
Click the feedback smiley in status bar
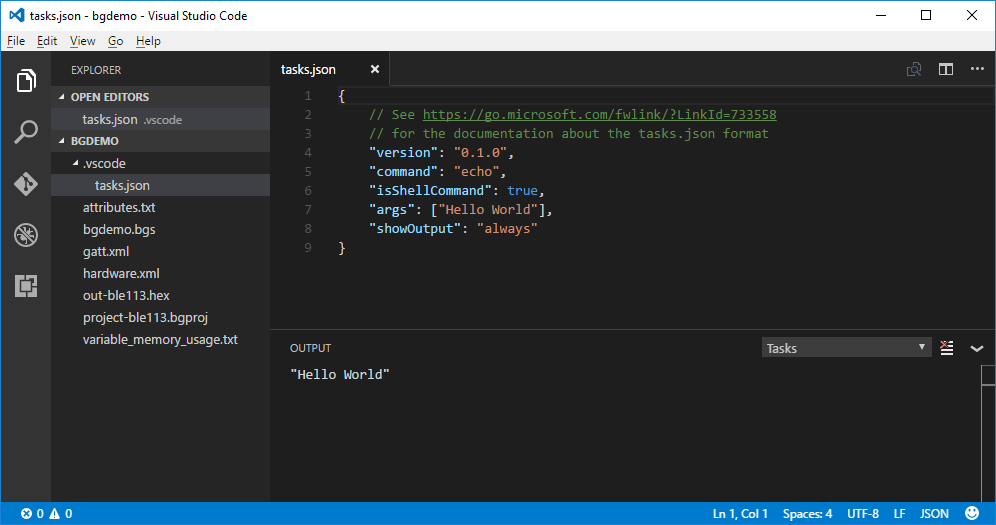[x=972, y=513]
